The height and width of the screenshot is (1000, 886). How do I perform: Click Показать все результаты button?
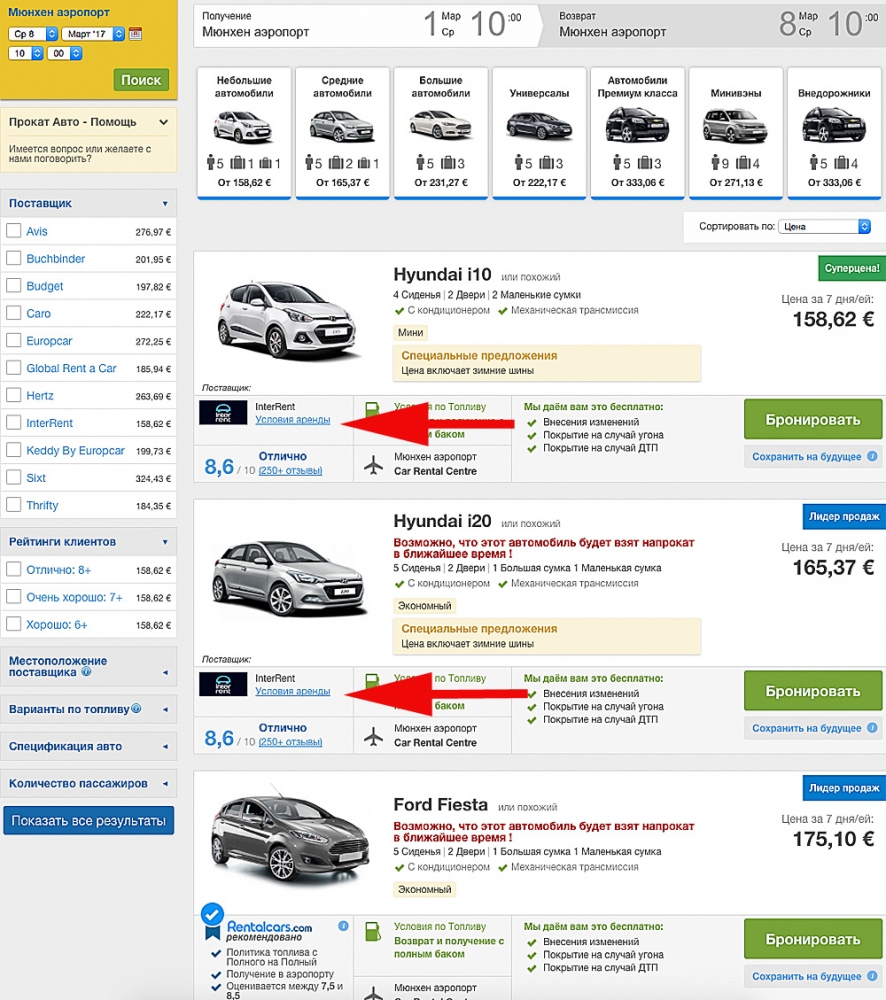tap(89, 821)
